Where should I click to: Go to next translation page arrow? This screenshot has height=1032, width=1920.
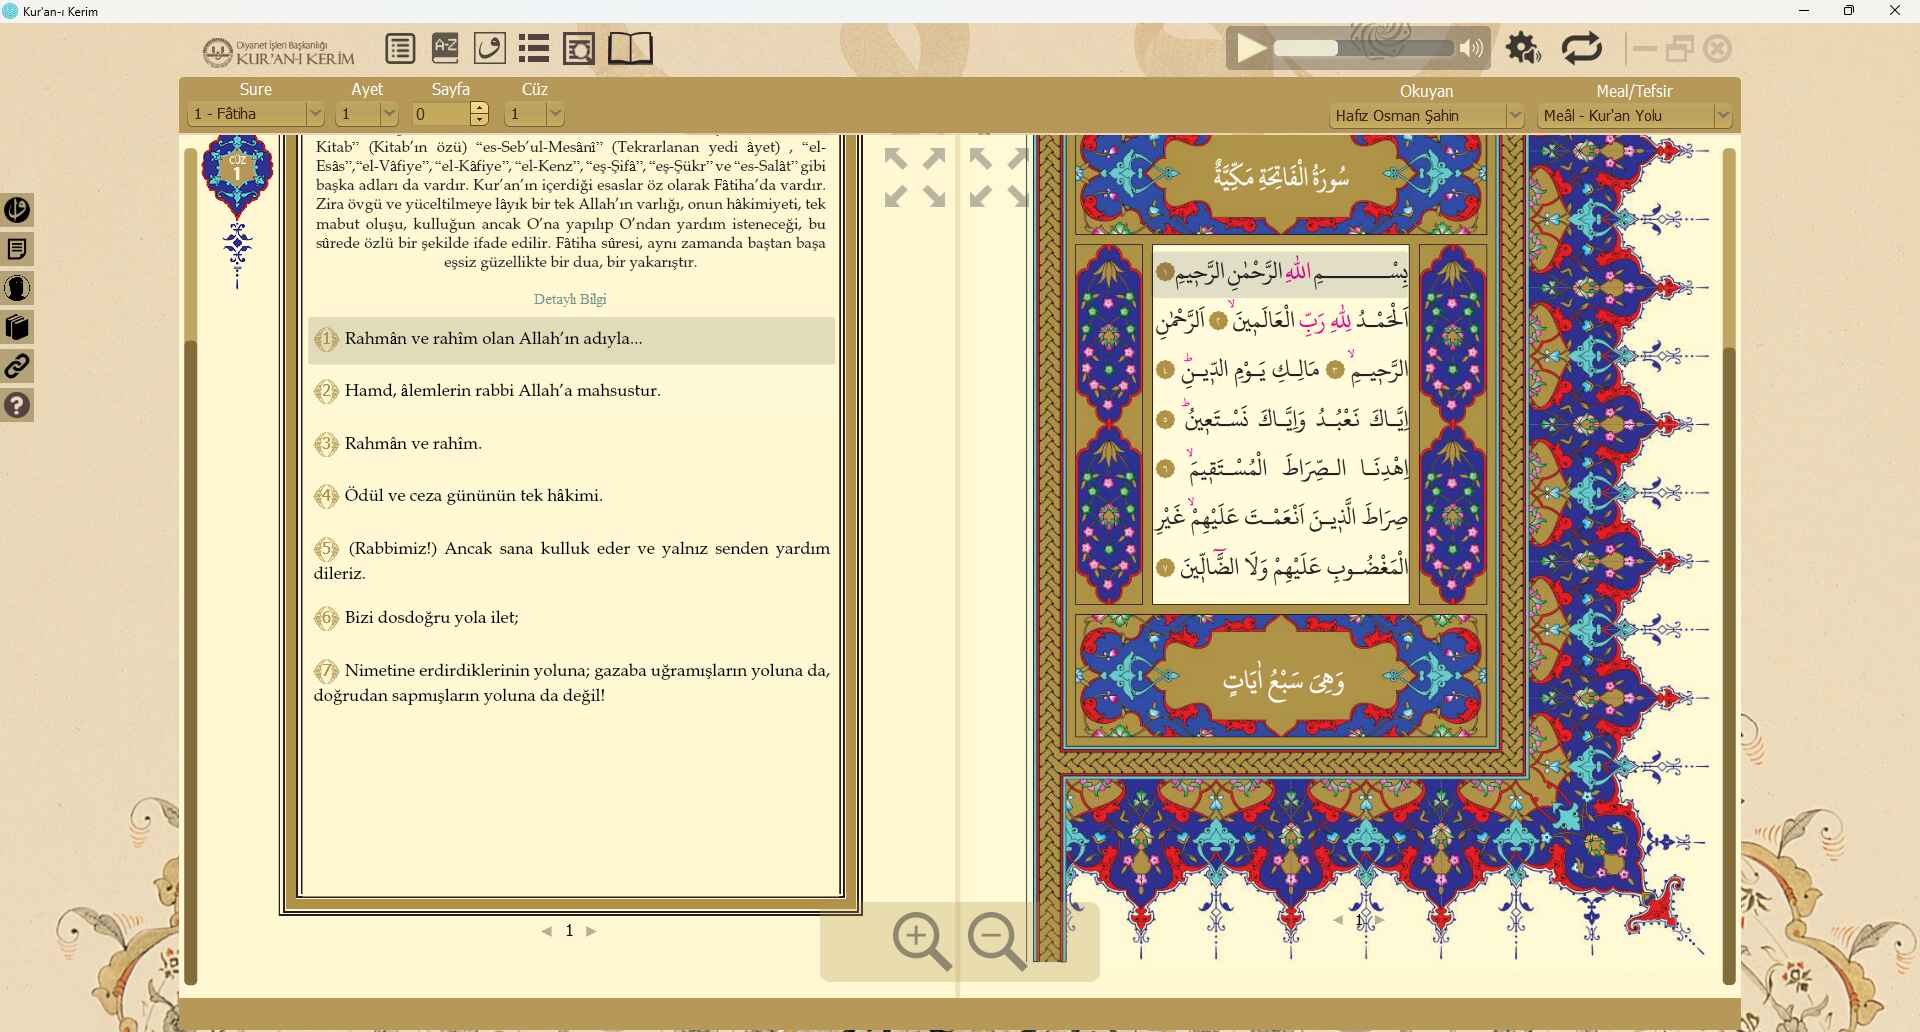(x=591, y=931)
